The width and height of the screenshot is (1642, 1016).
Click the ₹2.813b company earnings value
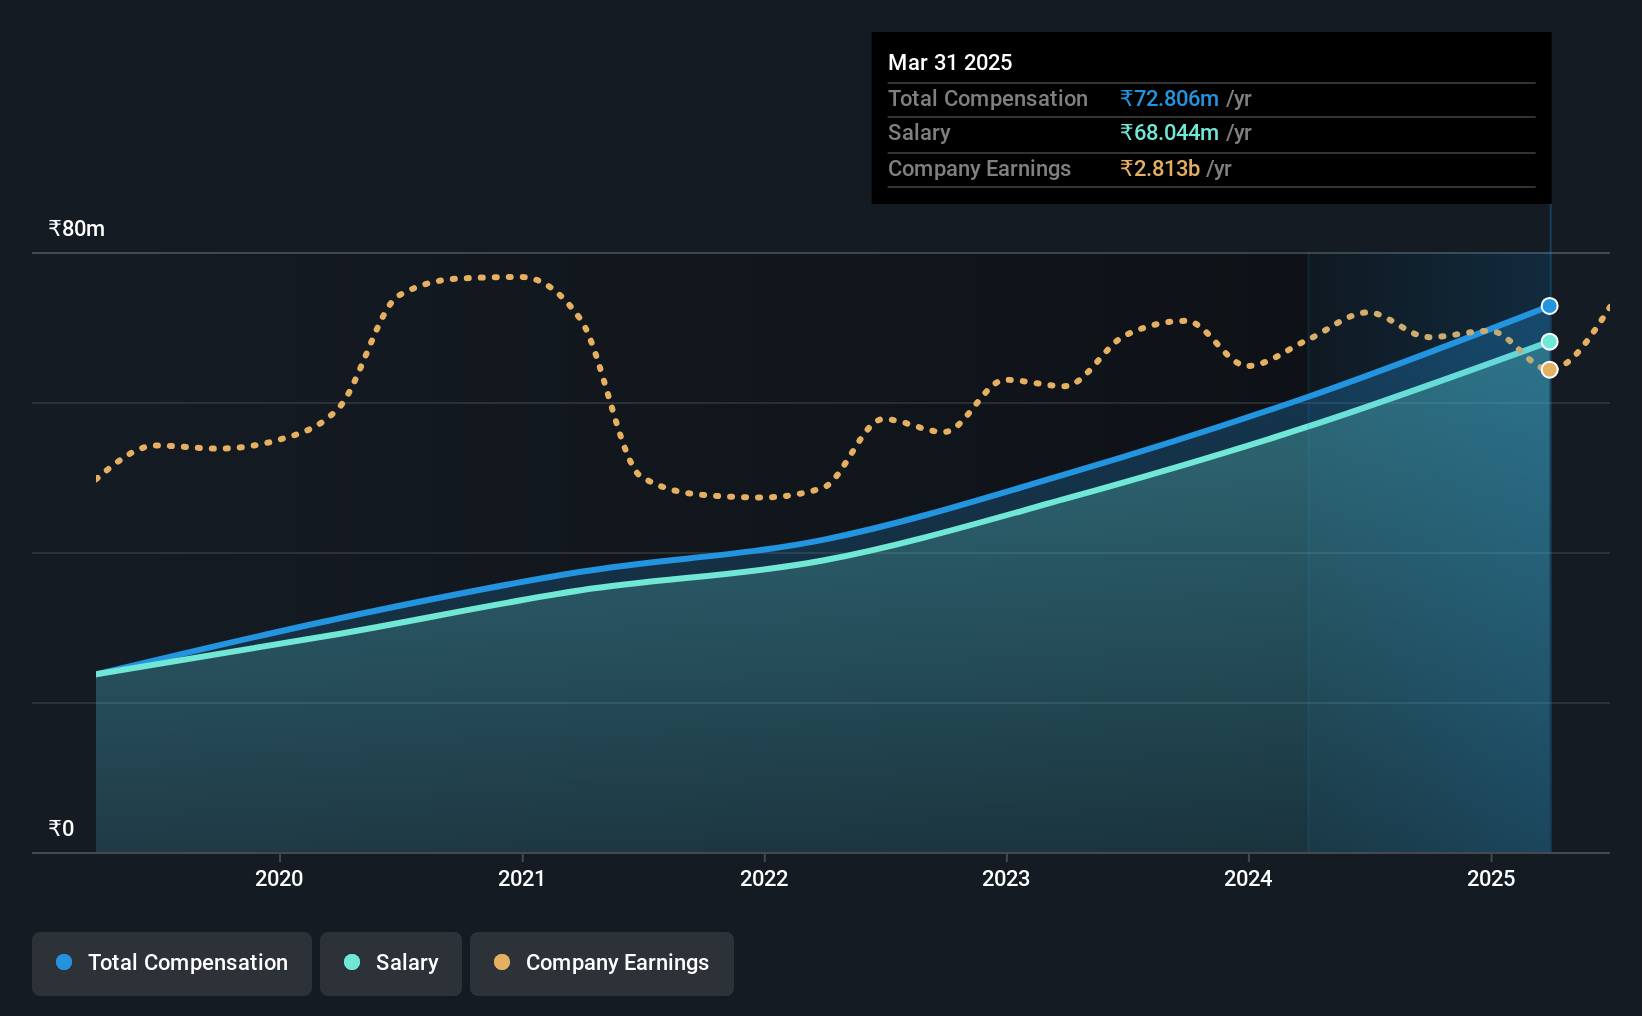[x=1160, y=168]
